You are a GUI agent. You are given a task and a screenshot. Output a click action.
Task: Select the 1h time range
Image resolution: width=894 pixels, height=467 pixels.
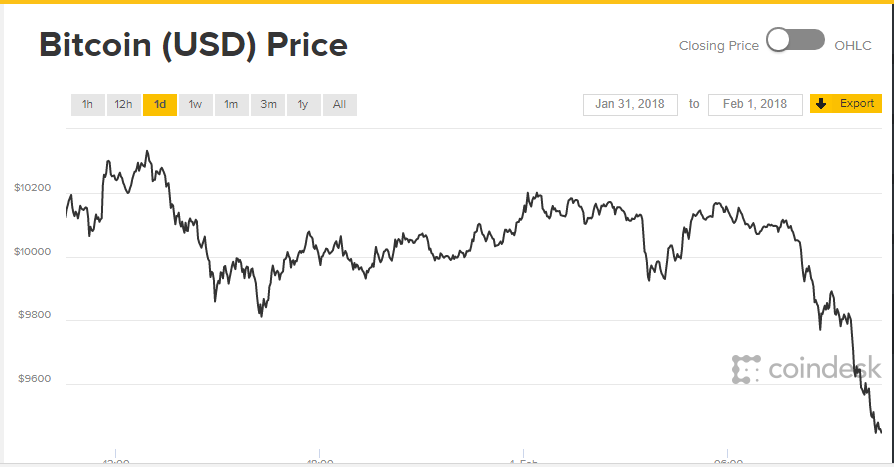pos(87,104)
